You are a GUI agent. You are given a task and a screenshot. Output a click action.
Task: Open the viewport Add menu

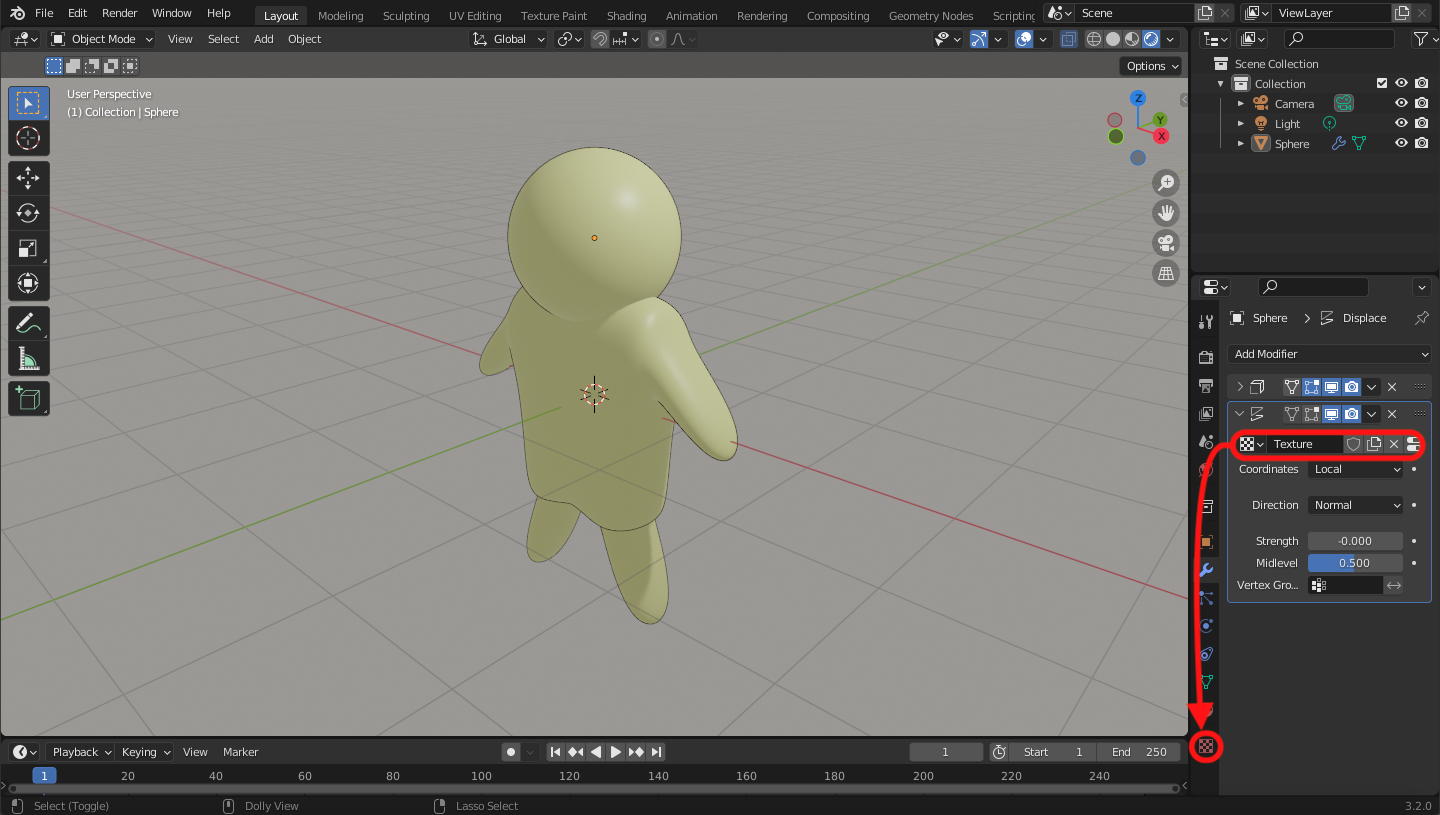(x=264, y=39)
